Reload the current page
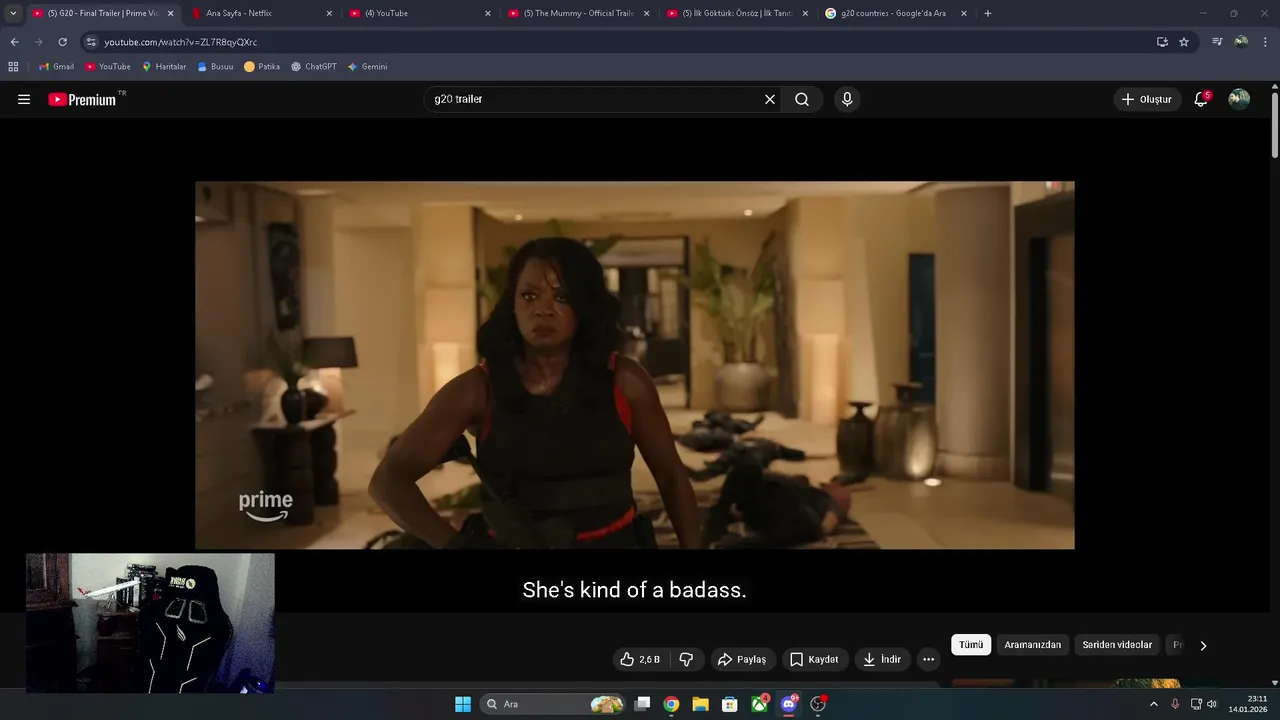 point(62,42)
